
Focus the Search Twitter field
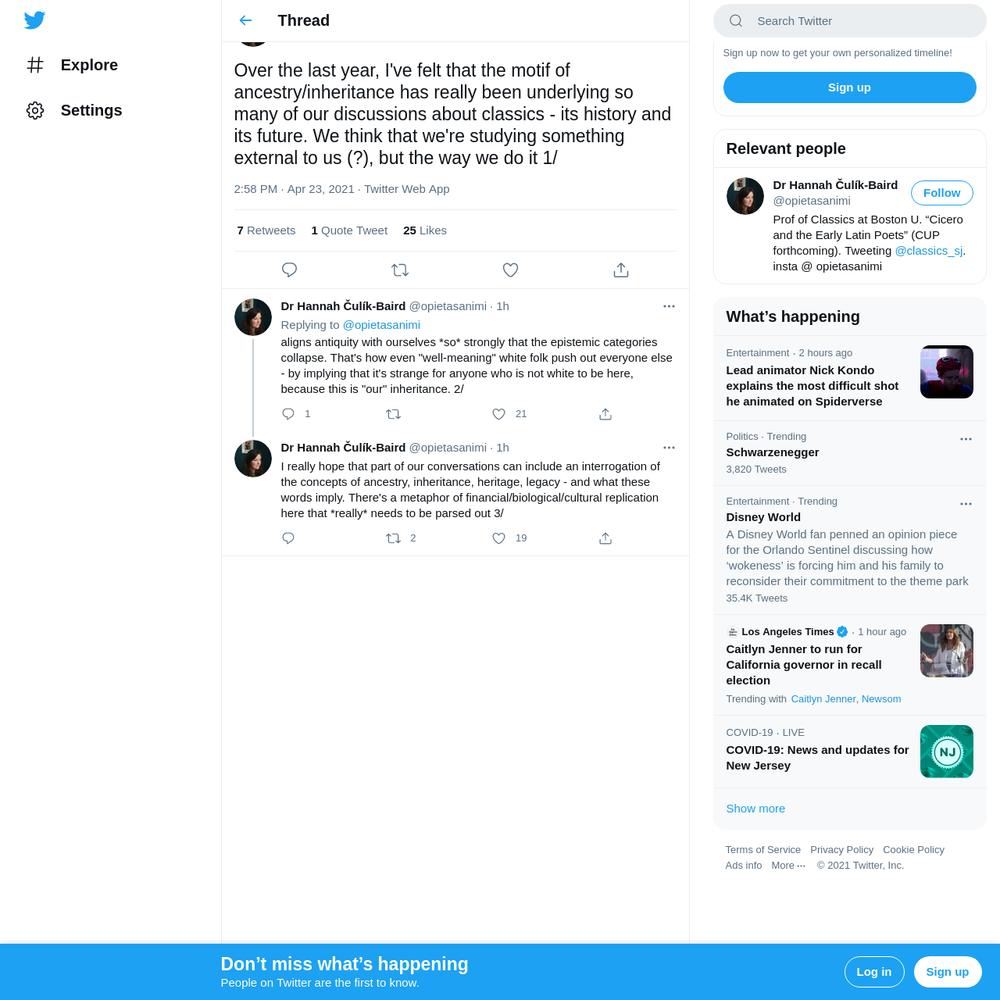[x=849, y=21]
